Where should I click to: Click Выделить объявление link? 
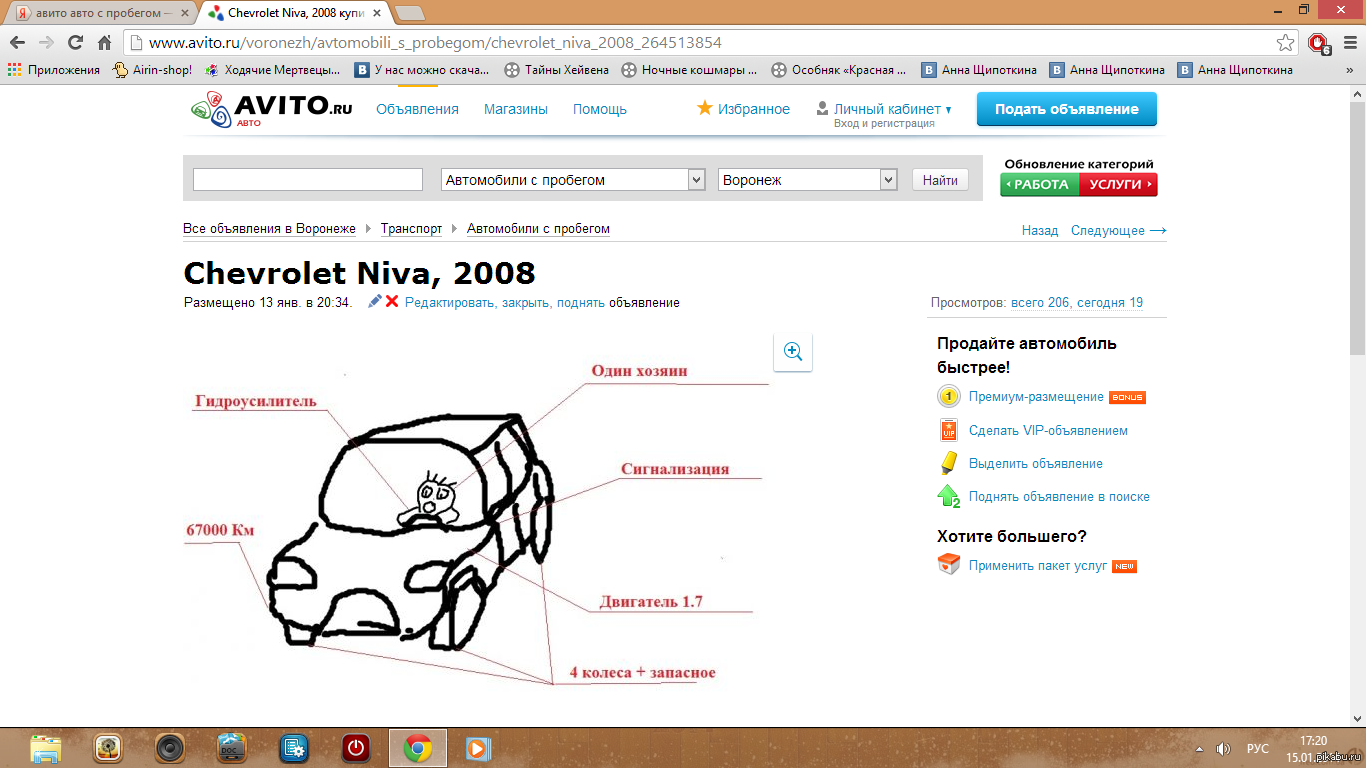pyautogui.click(x=1036, y=463)
